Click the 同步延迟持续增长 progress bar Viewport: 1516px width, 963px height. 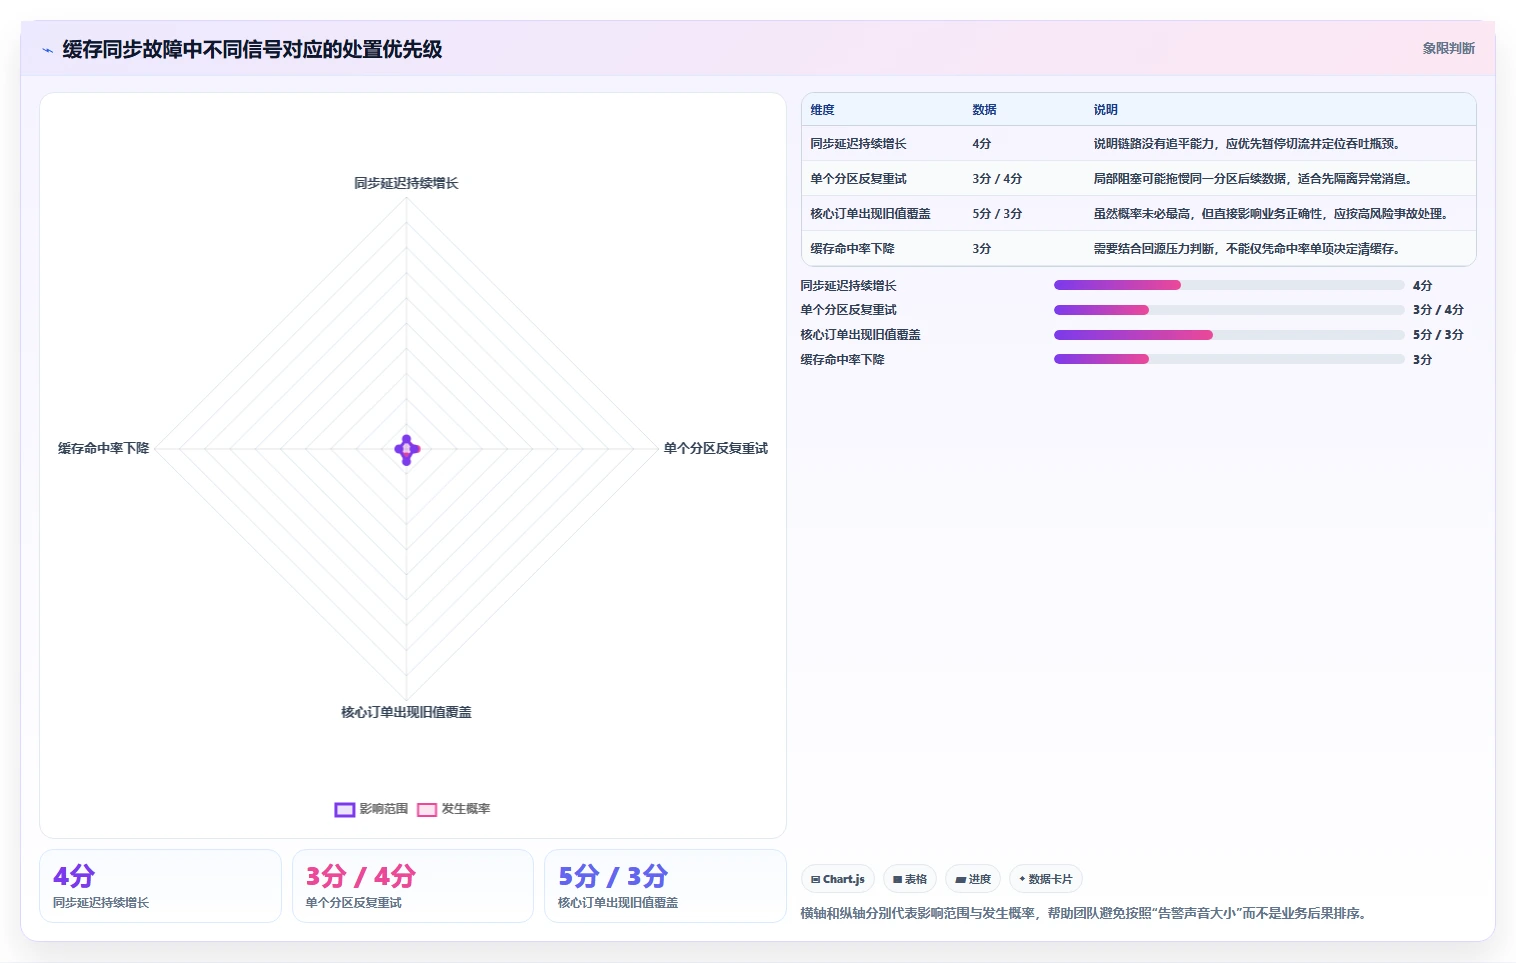(x=1229, y=285)
